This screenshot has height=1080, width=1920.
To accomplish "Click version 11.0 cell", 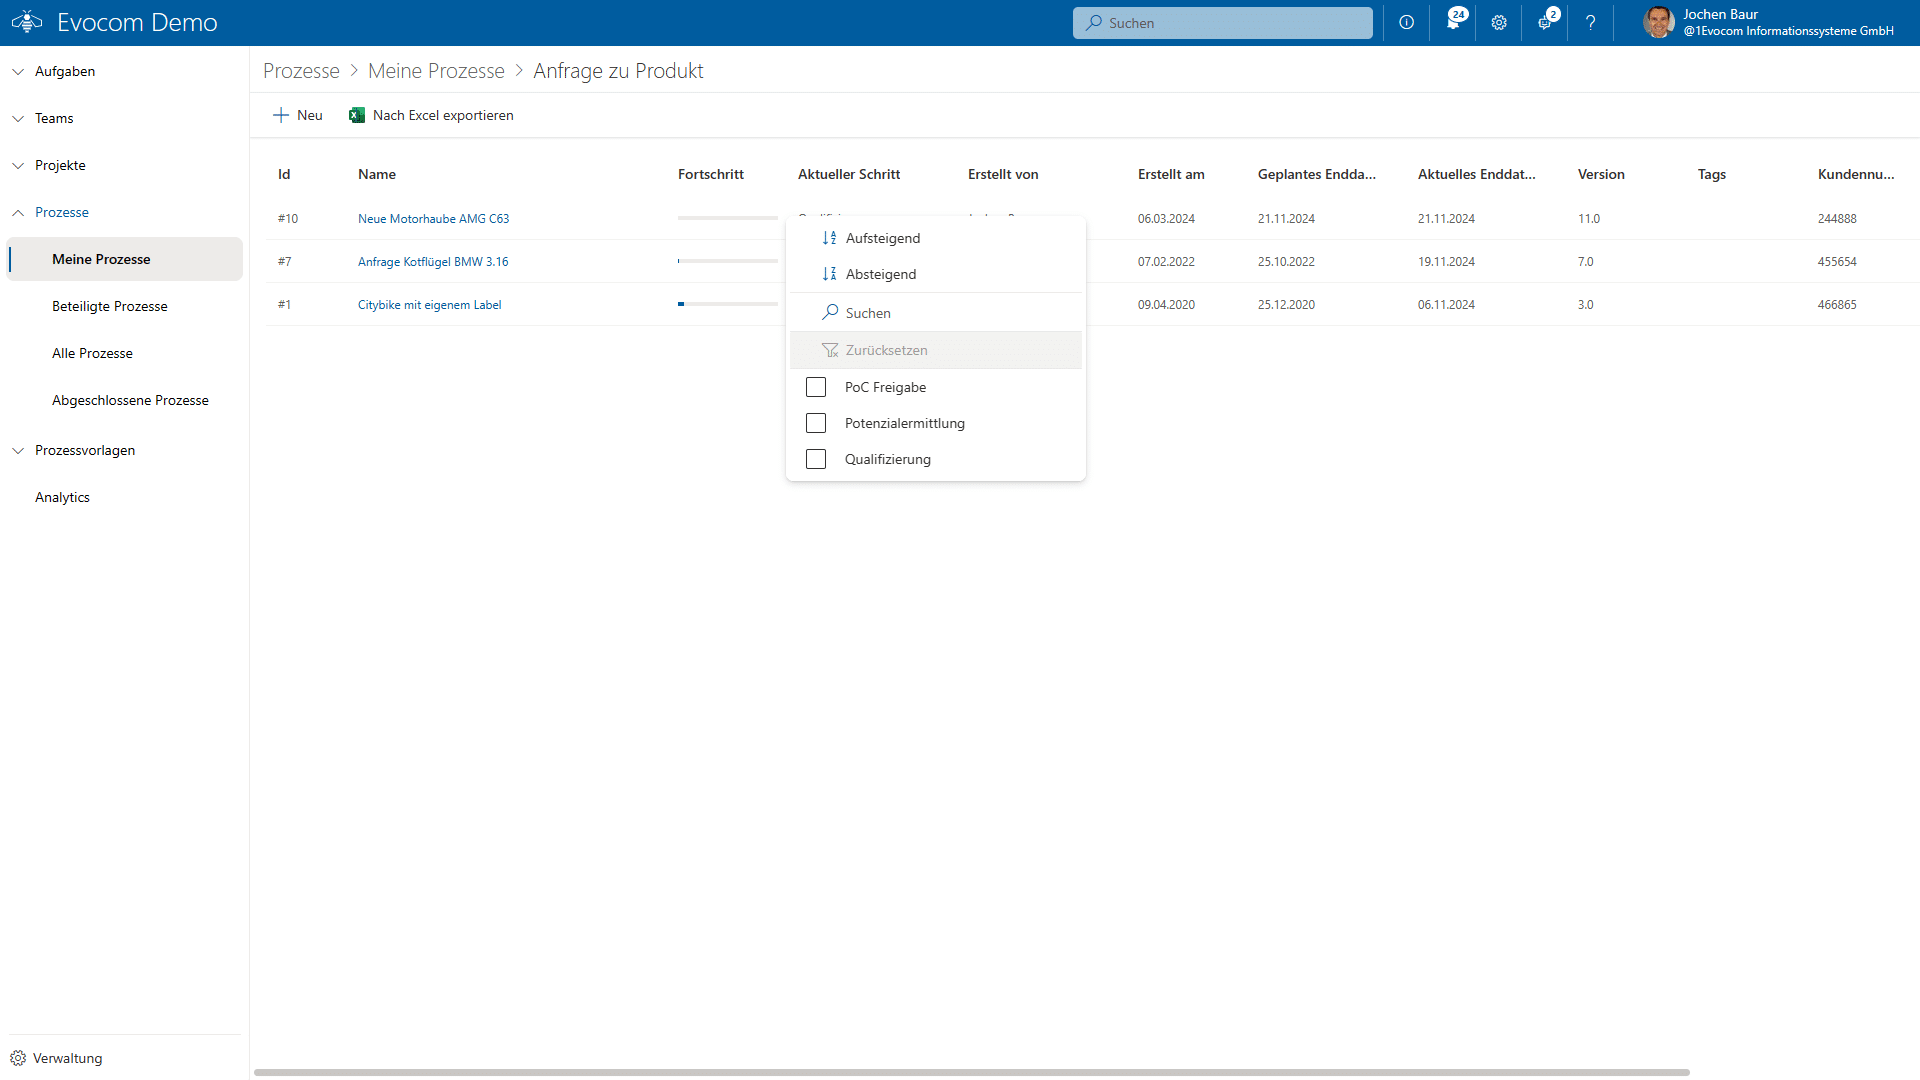I will point(1588,218).
